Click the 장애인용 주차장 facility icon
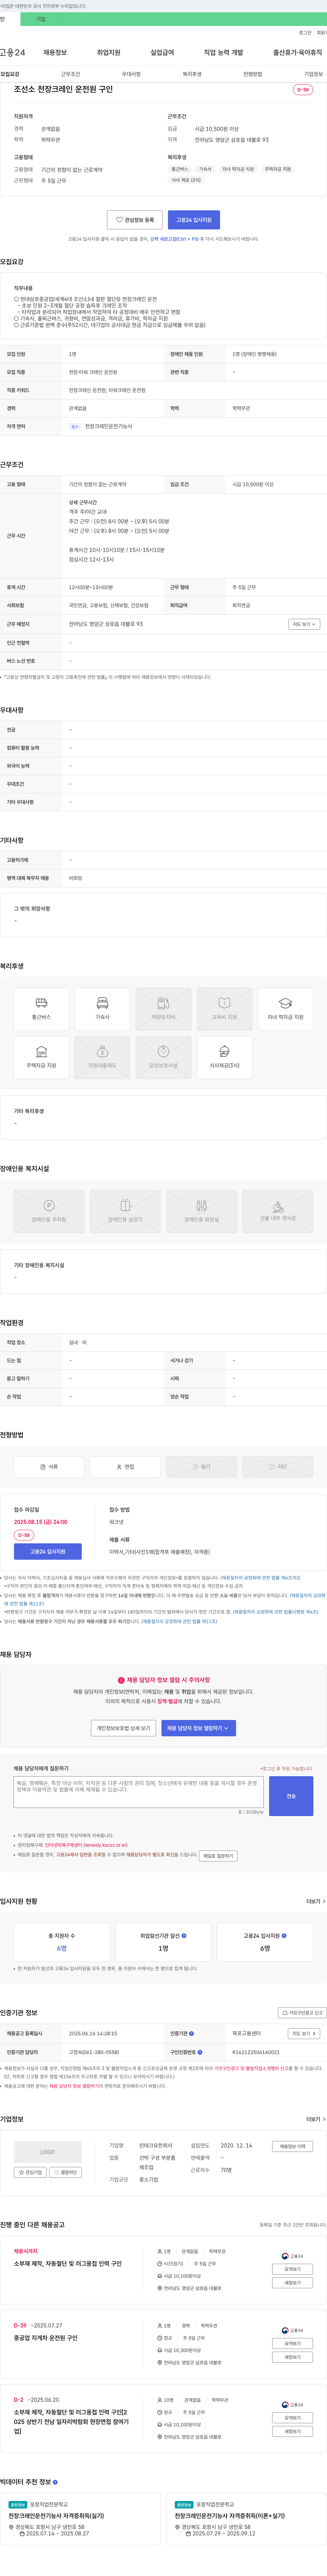Screen dimensions: 327x2576 coord(49,1211)
